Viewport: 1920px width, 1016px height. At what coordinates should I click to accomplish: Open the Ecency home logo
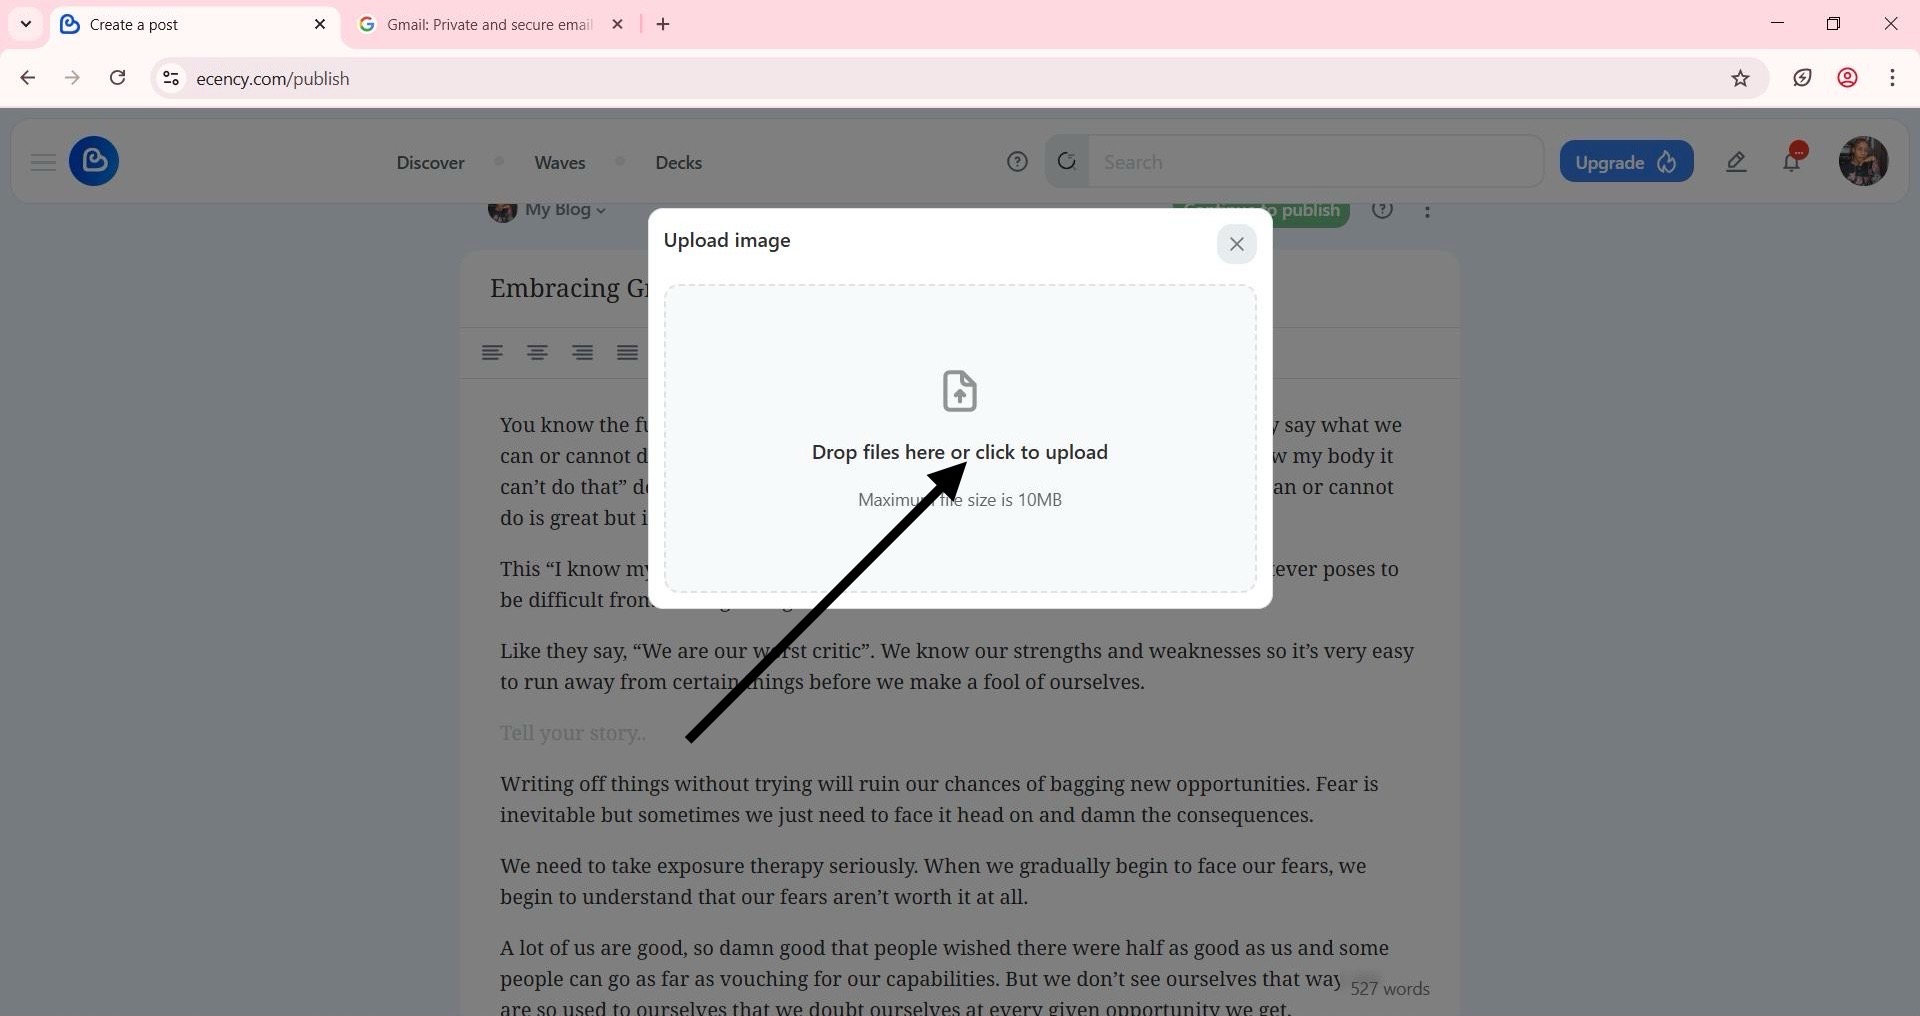94,161
